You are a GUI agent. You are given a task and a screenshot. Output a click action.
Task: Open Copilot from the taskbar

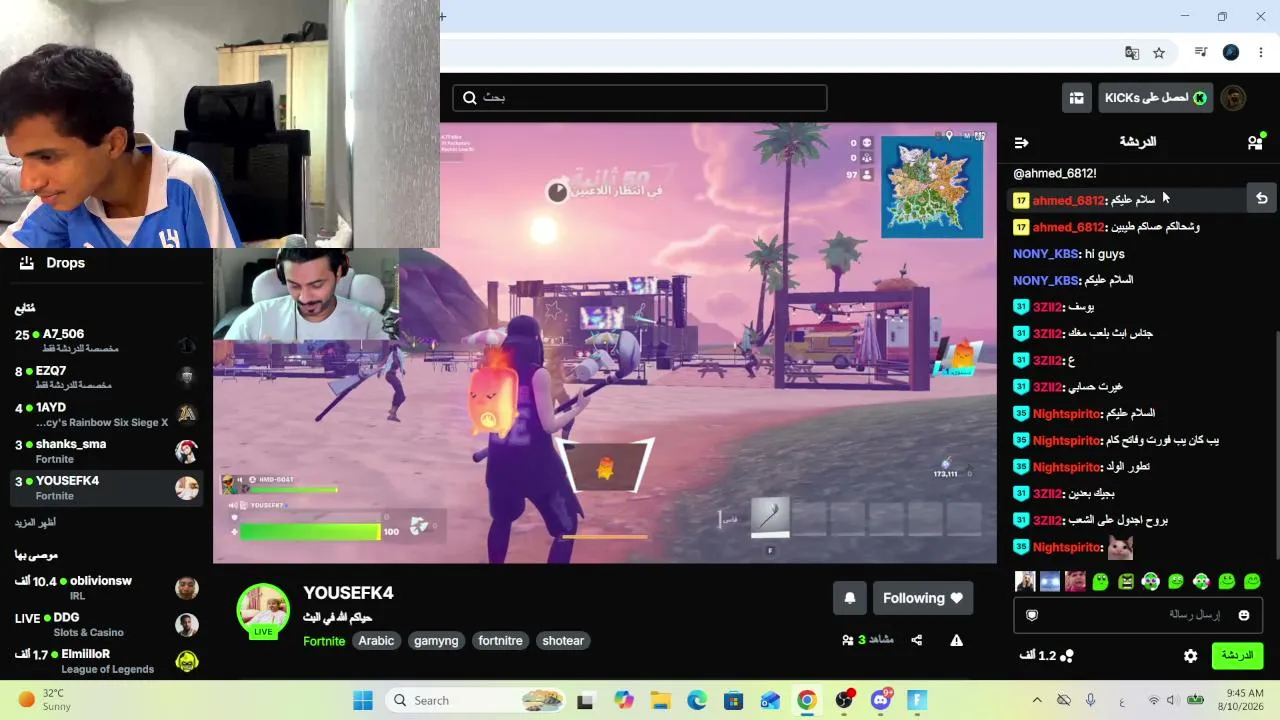(x=624, y=700)
